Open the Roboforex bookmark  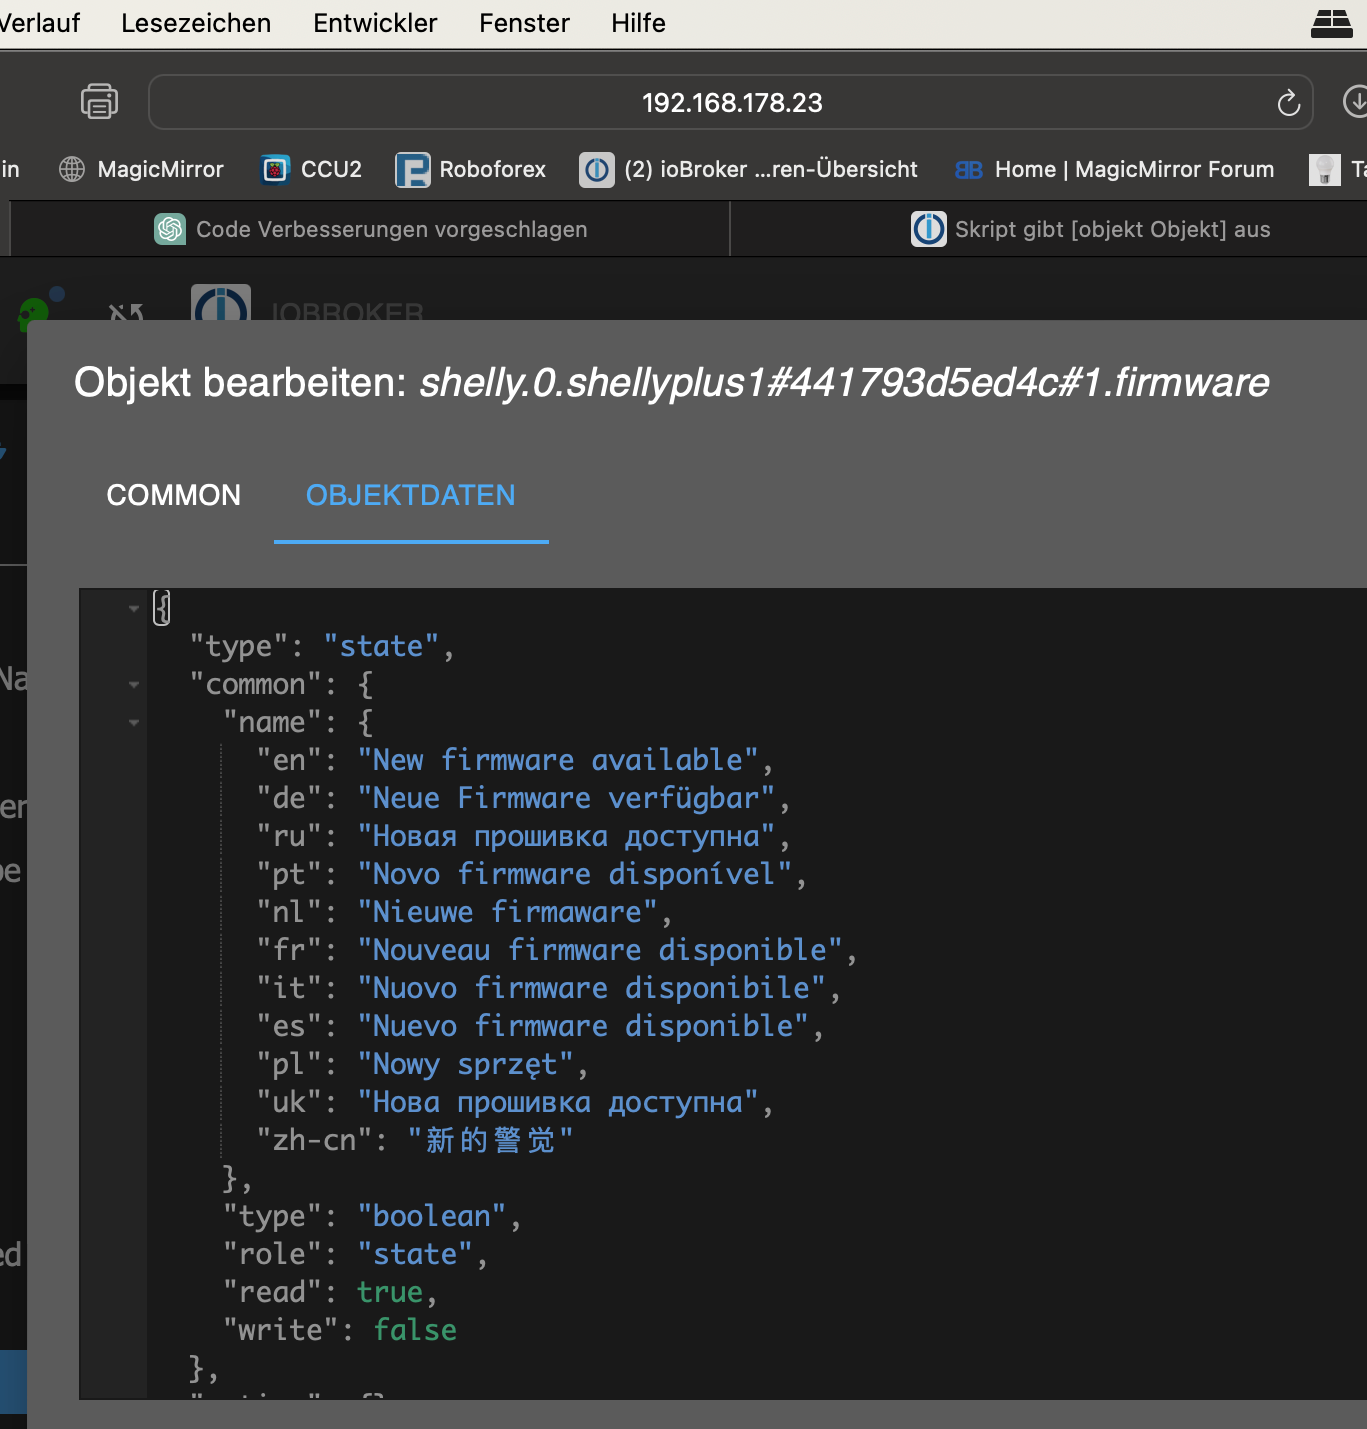[471, 169]
